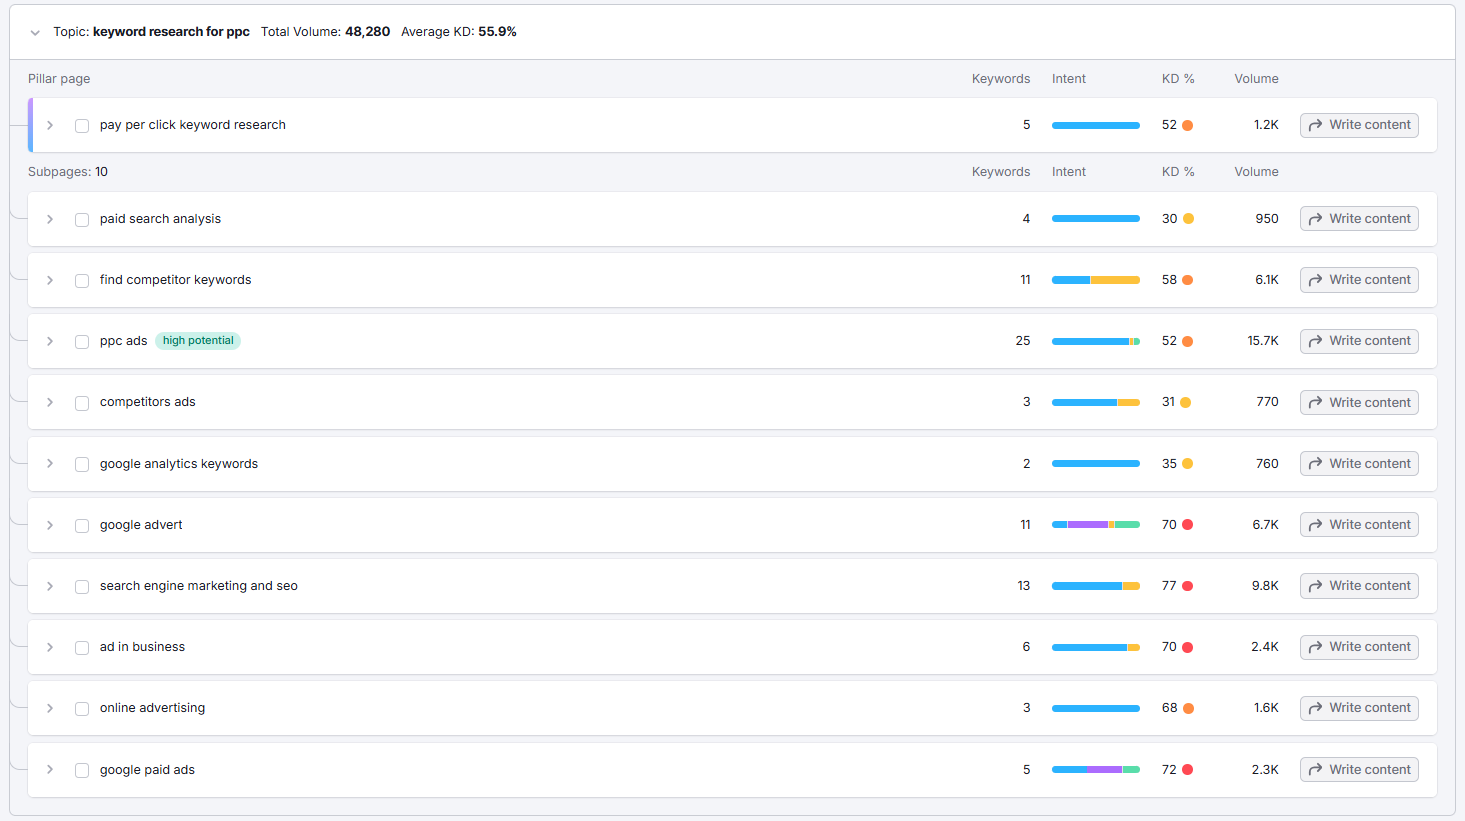Check the online advertising checkbox
This screenshot has width=1465, height=821.
coord(82,709)
